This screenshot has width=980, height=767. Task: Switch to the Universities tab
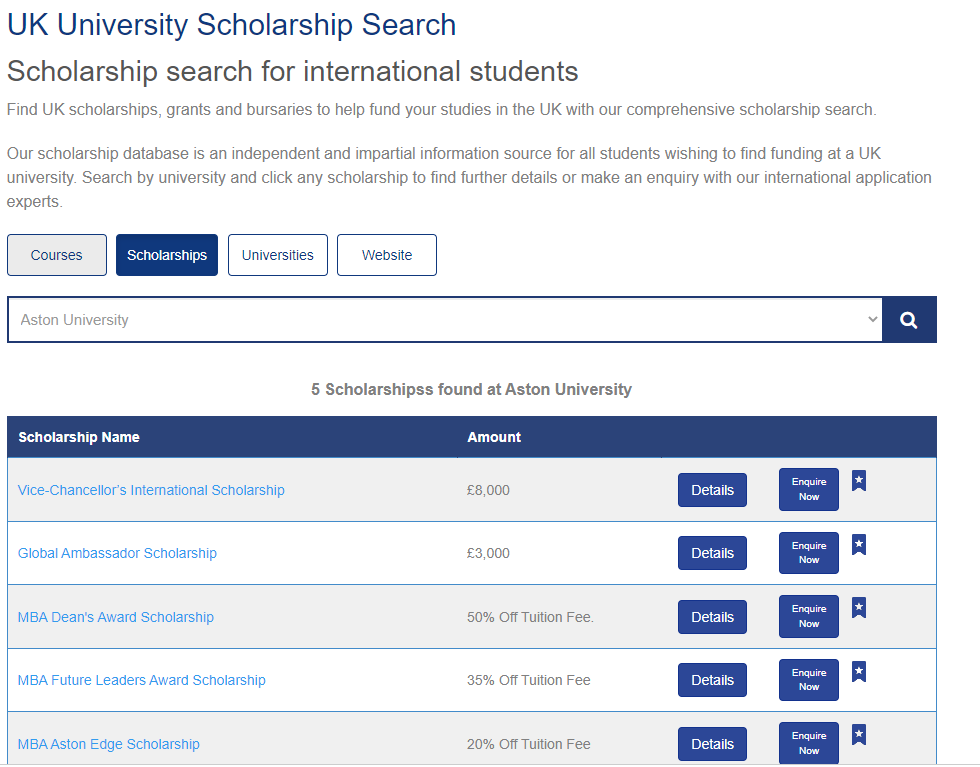click(277, 255)
